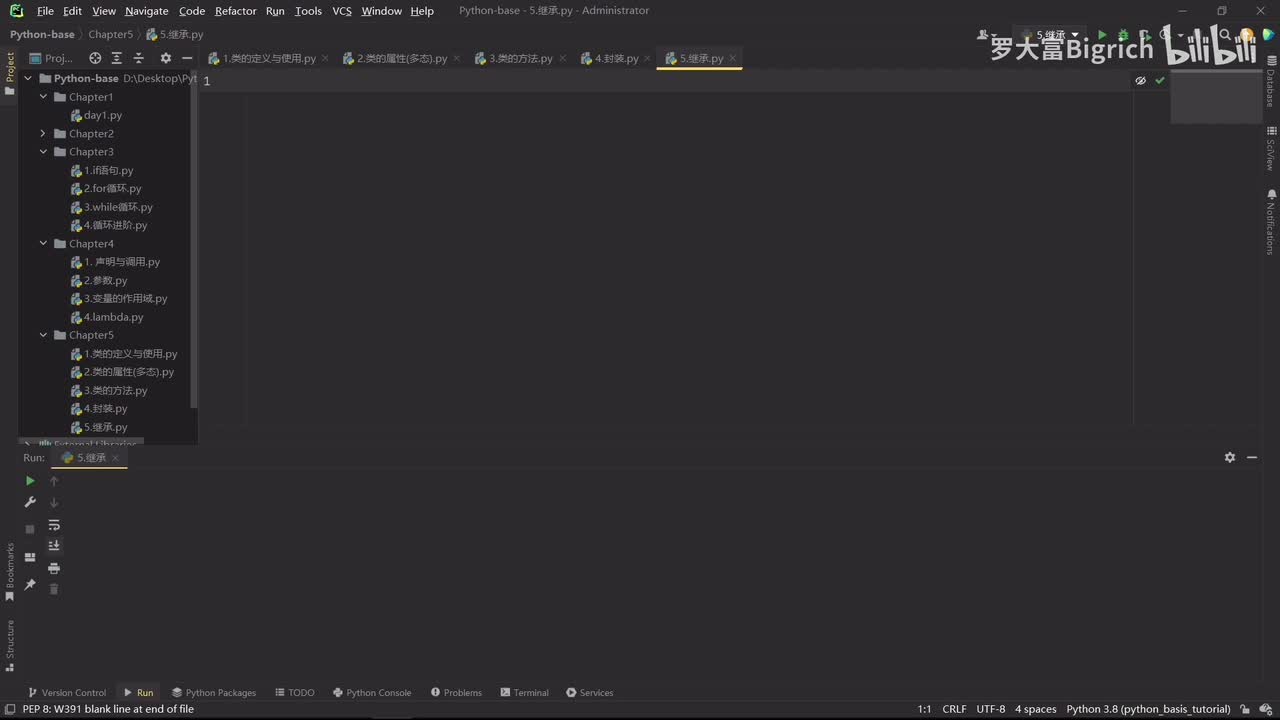Open the VCS menu

[x=342, y=11]
